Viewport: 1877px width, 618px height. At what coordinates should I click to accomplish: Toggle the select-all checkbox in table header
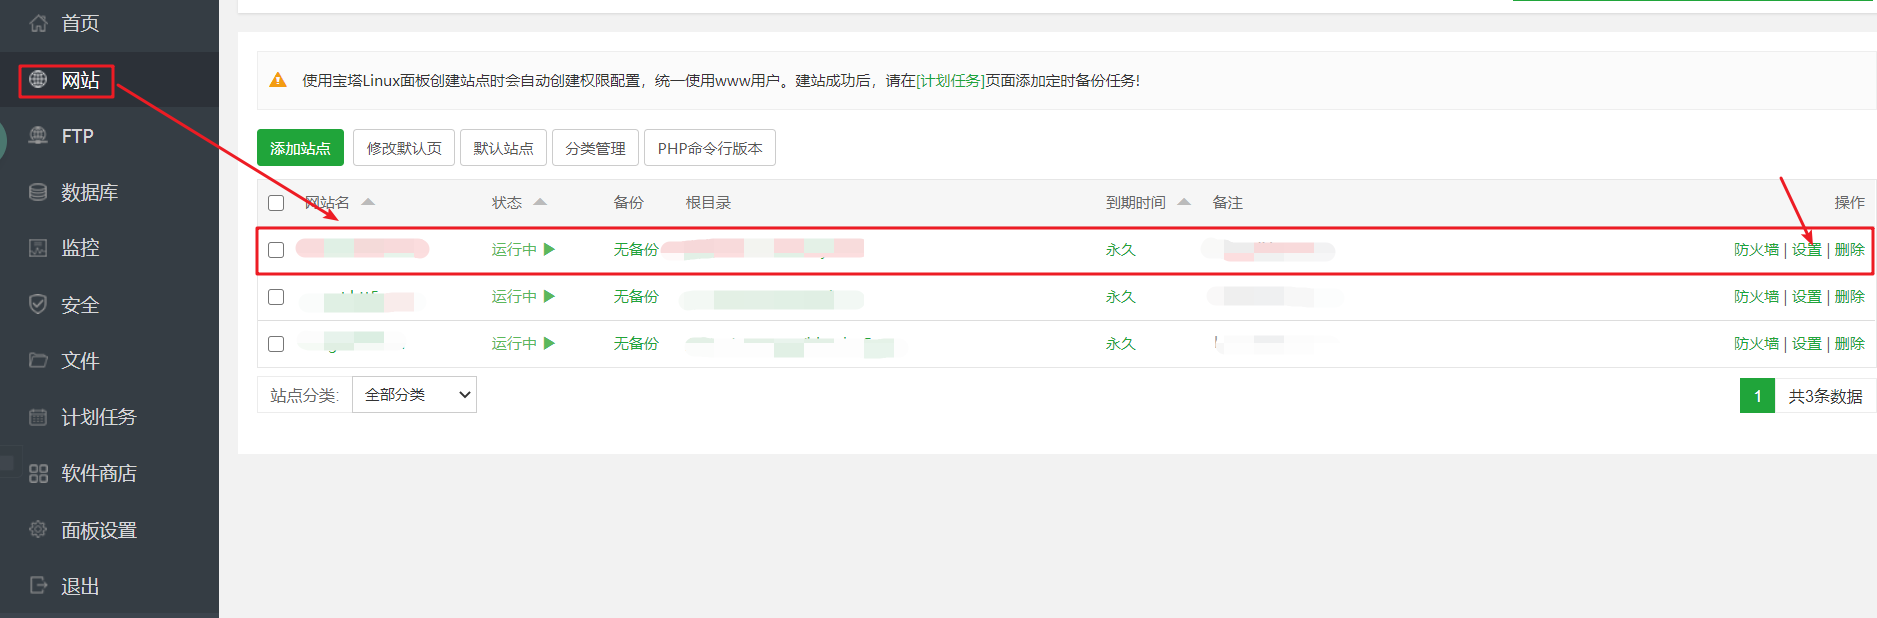coord(276,203)
